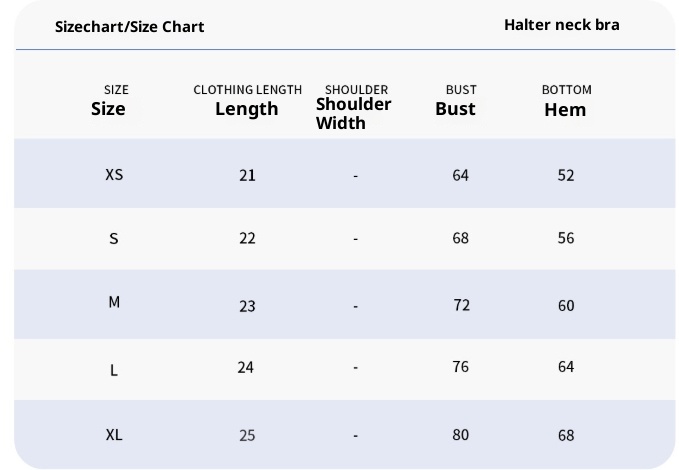The width and height of the screenshot is (679, 470).
Task: Click the length value 25 for XL
Action: coord(247,435)
